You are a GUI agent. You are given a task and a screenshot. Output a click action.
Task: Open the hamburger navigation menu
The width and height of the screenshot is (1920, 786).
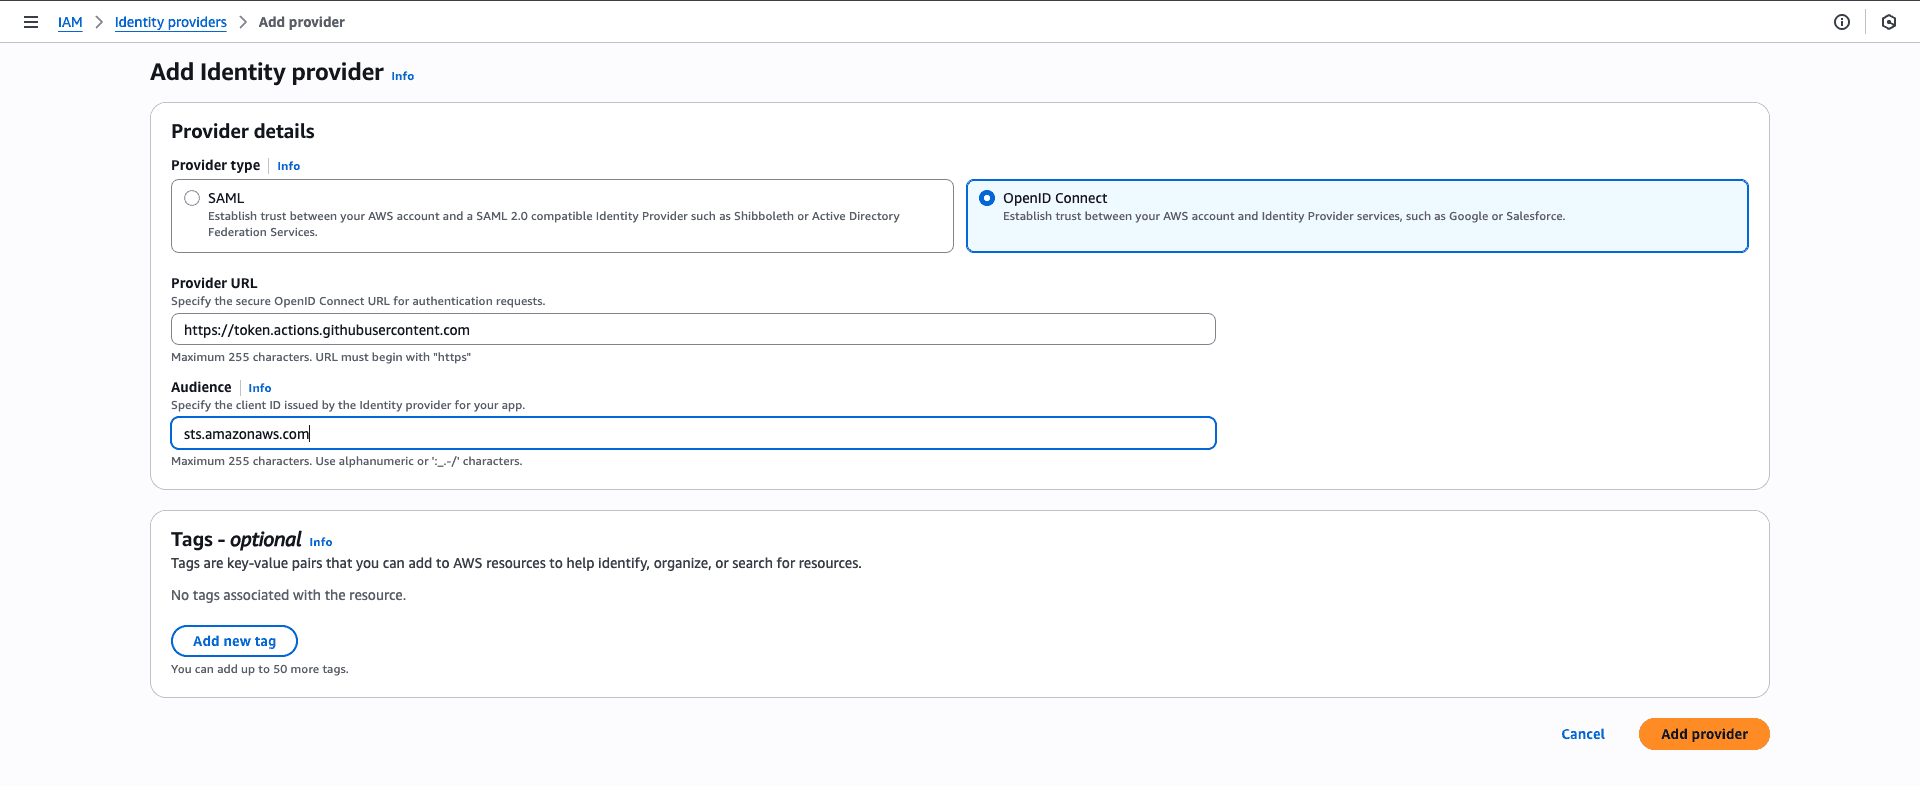point(31,22)
